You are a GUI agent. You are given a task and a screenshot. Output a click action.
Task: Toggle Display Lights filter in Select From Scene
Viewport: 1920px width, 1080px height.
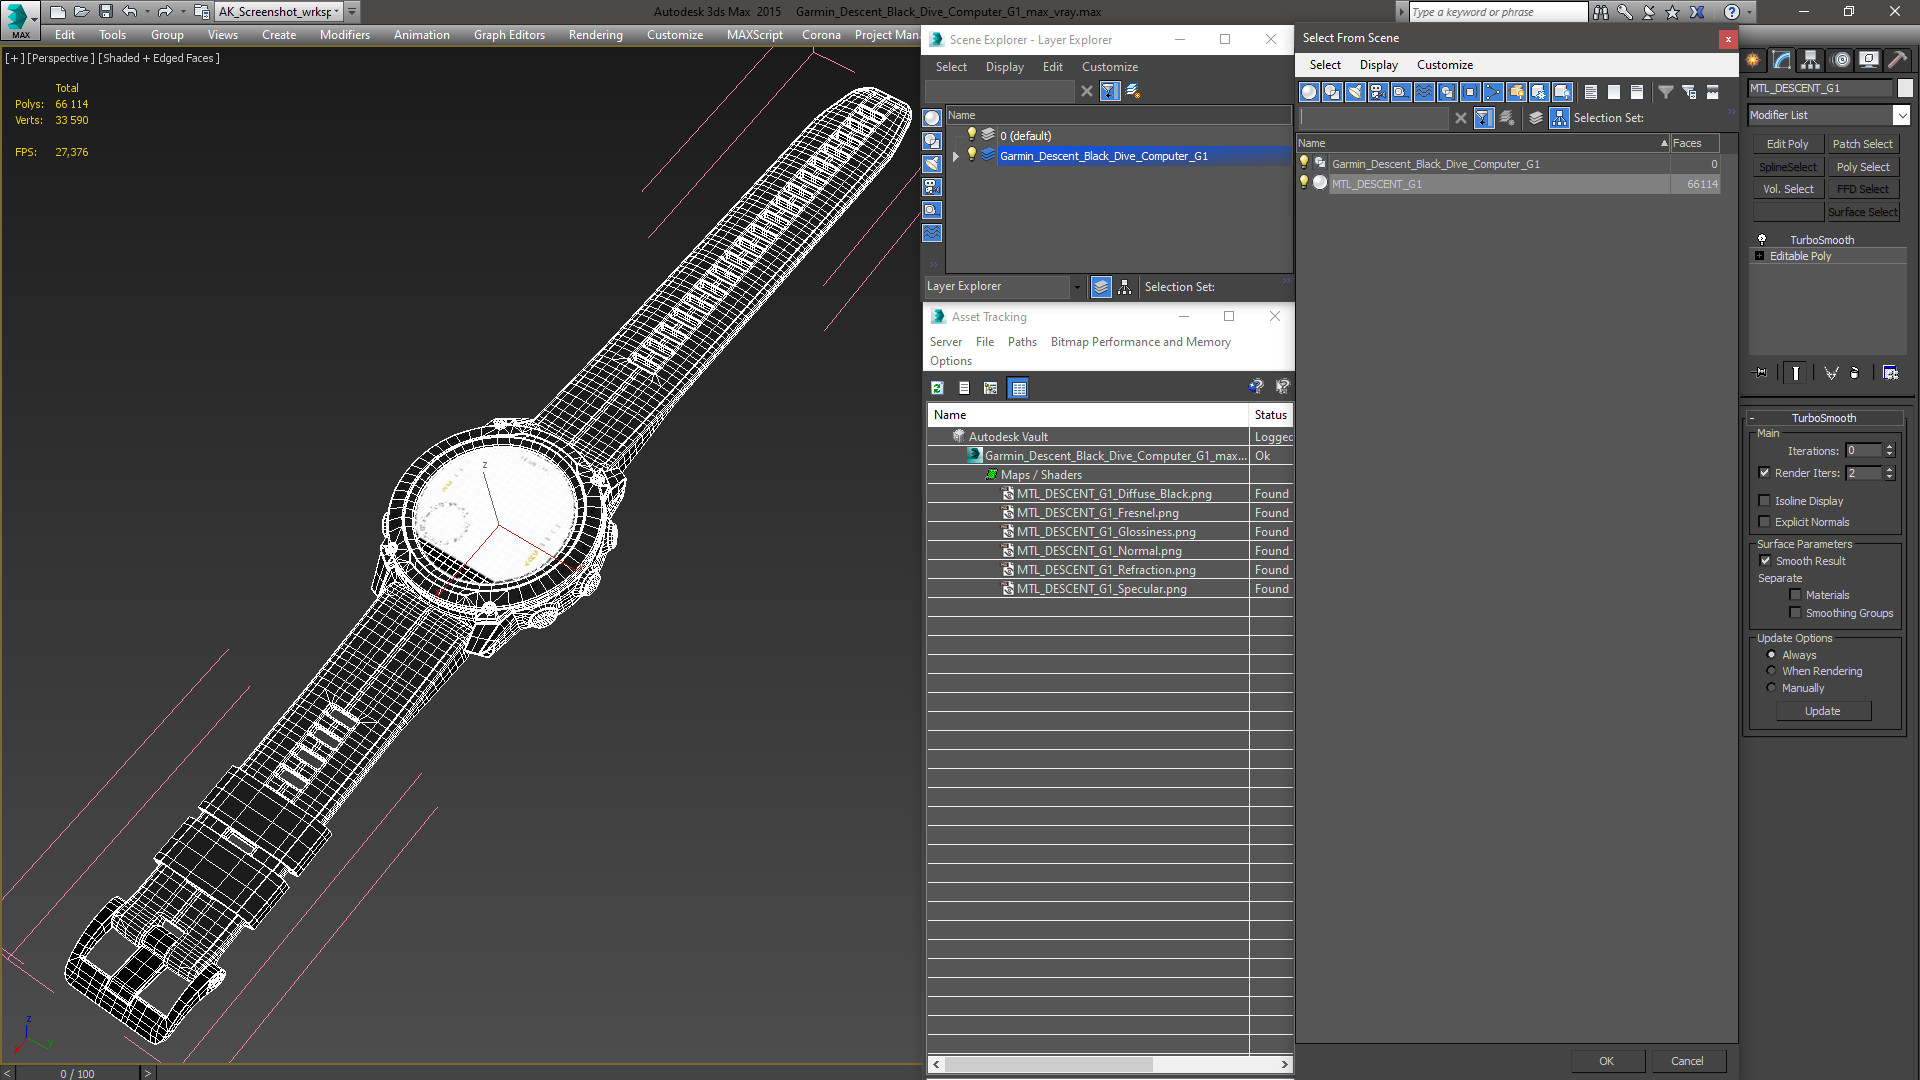[1355, 92]
